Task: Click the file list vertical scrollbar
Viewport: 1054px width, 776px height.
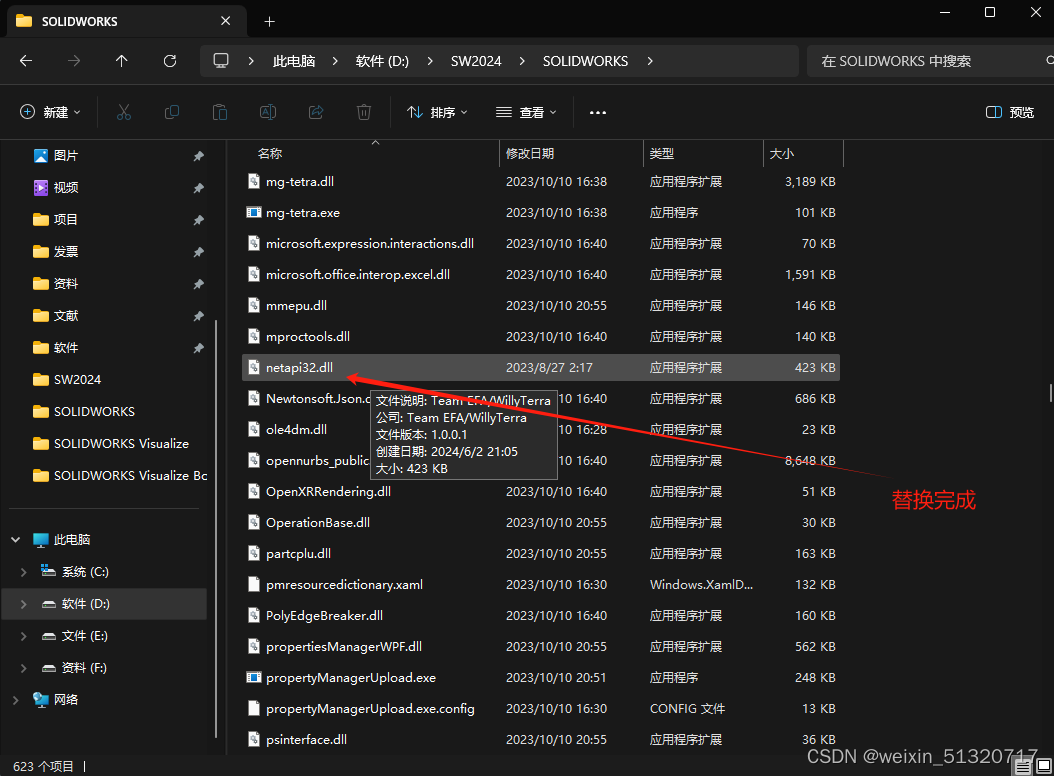Action: pos(1050,393)
